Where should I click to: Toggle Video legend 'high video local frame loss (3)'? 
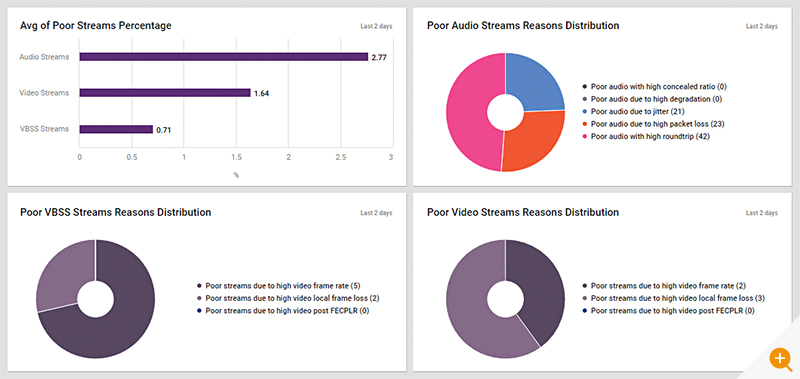(x=673, y=298)
